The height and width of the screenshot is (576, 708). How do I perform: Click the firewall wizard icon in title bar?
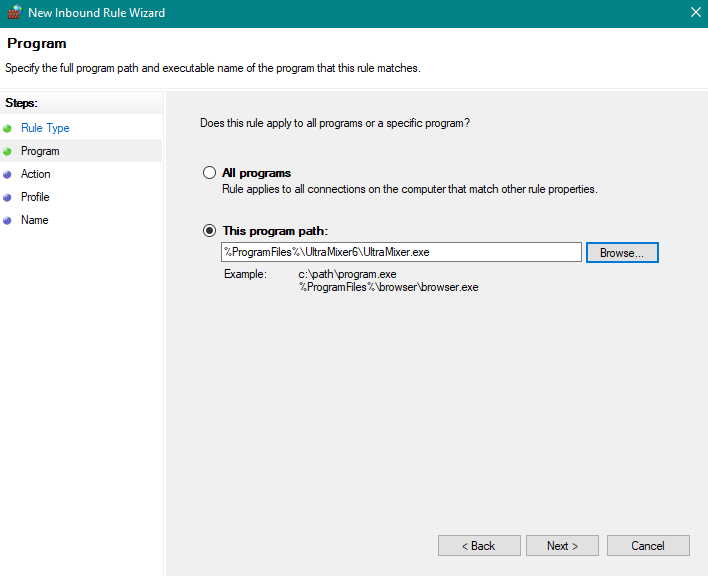coord(13,13)
